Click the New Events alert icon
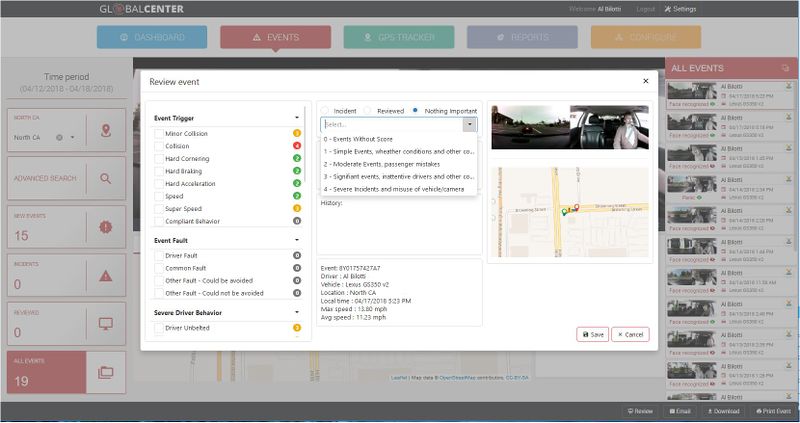Image resolution: width=800 pixels, height=423 pixels. pos(106,226)
